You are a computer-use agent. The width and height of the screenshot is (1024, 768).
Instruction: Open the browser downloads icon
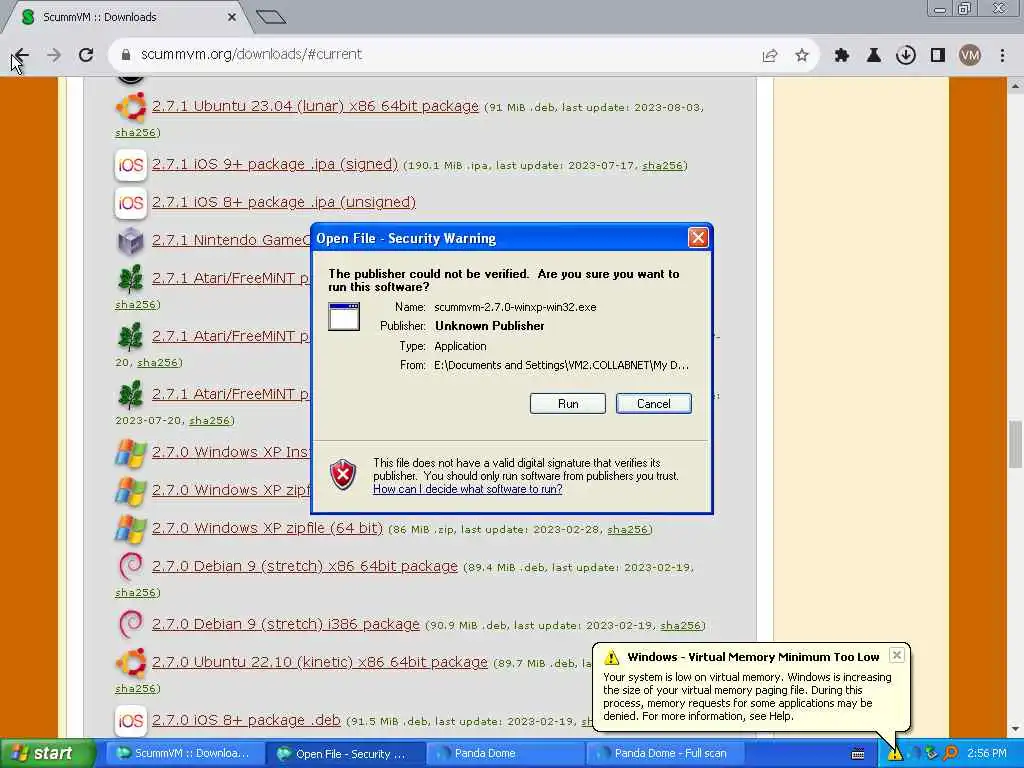(905, 56)
